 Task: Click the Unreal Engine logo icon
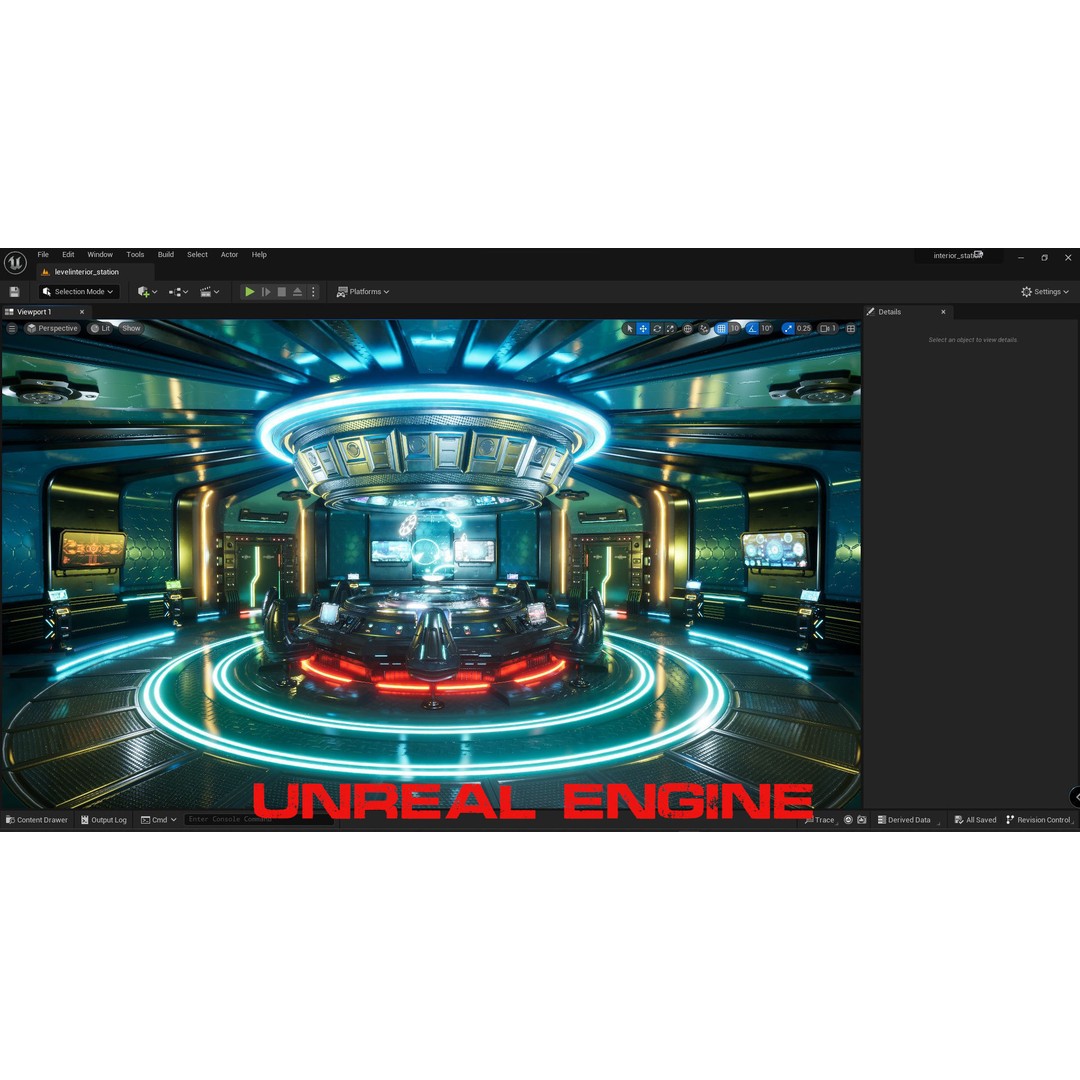pyautogui.click(x=15, y=262)
